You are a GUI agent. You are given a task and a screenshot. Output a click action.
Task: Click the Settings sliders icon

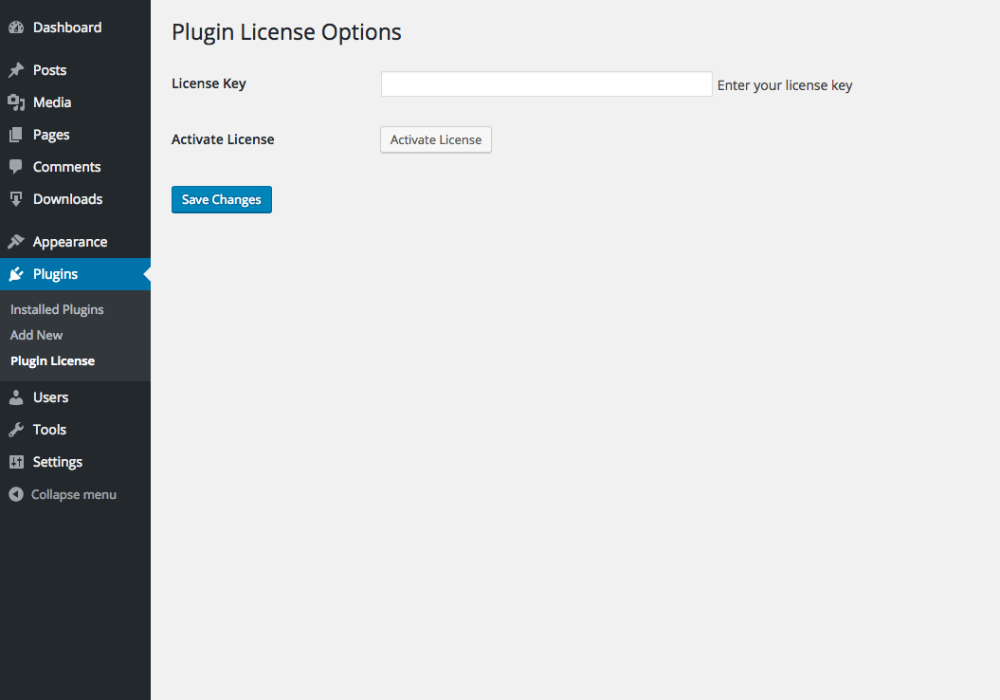16,462
